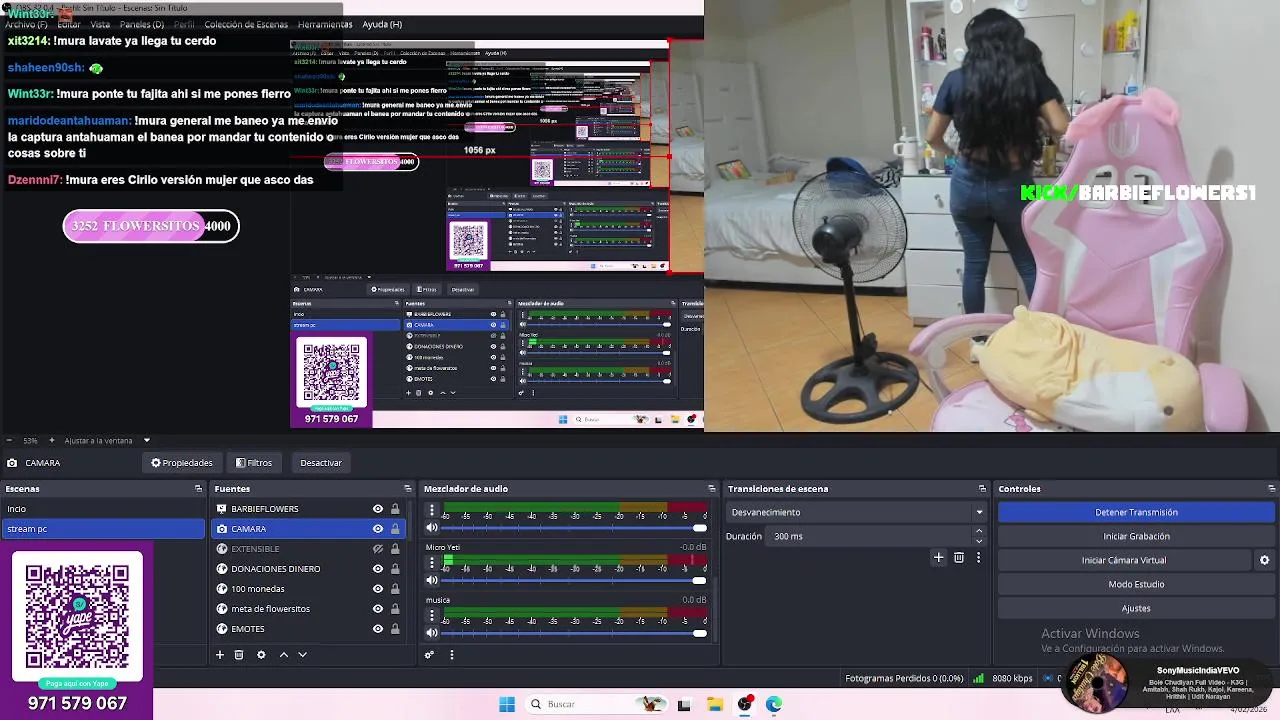
Task: Pop out the Mezclador de audio dock icon
Action: (711, 489)
